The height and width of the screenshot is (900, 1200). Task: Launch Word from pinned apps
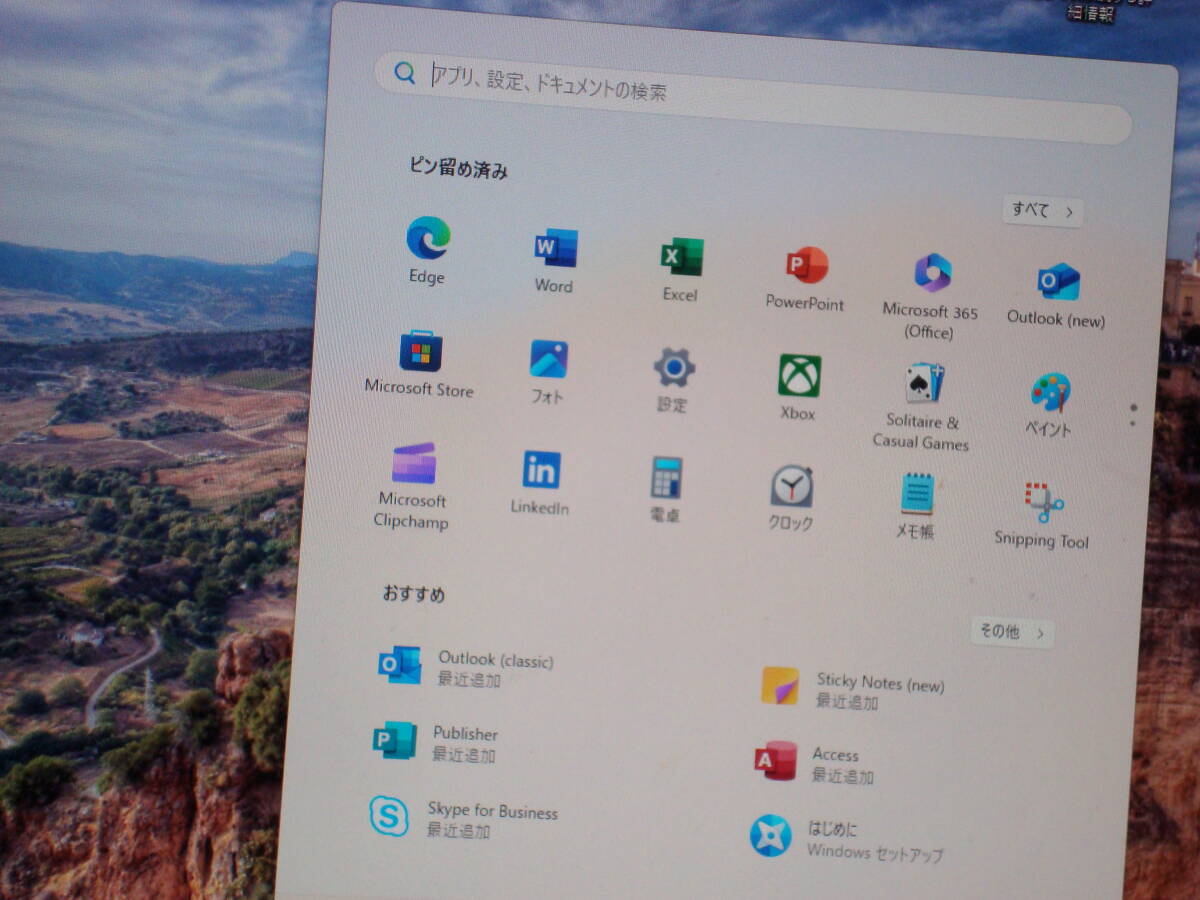[556, 247]
